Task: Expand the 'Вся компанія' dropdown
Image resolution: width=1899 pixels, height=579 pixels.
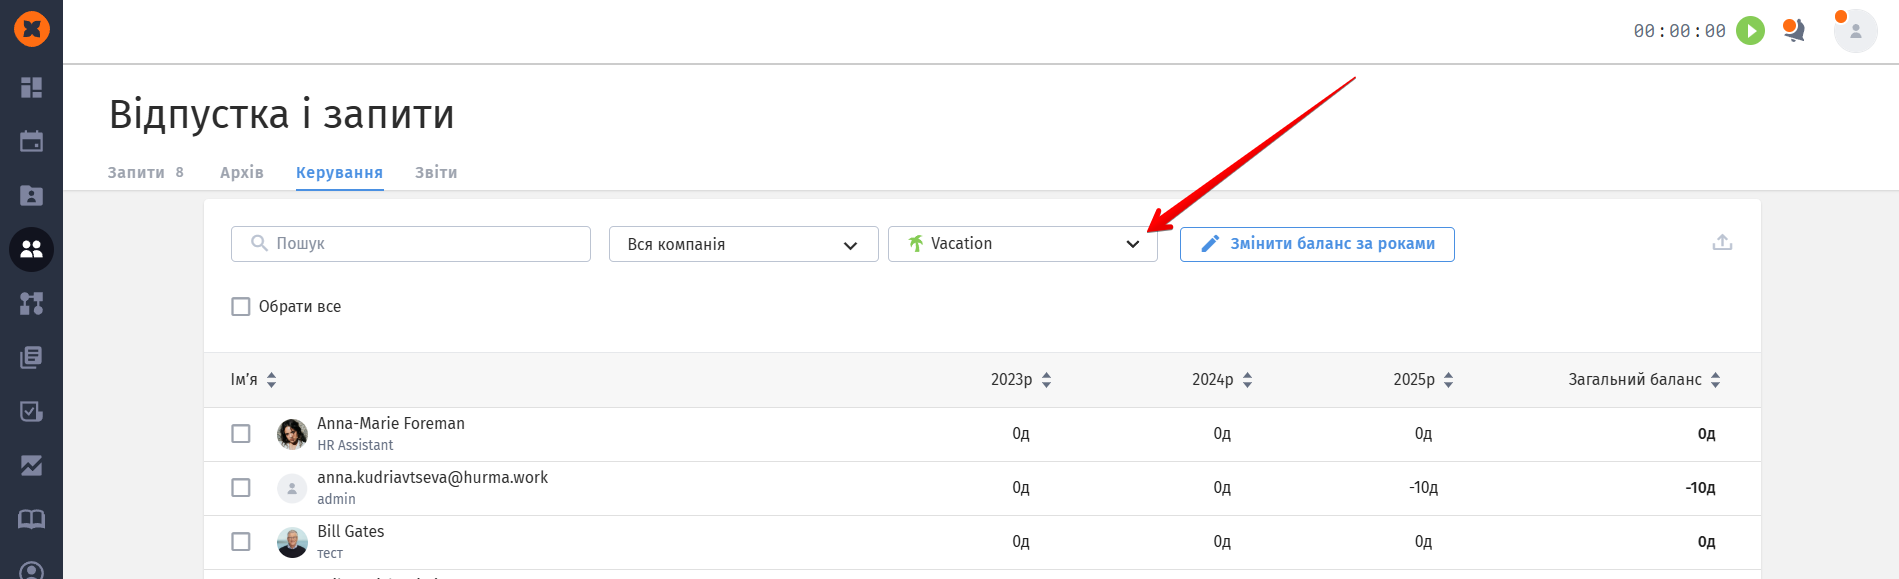Action: point(743,244)
